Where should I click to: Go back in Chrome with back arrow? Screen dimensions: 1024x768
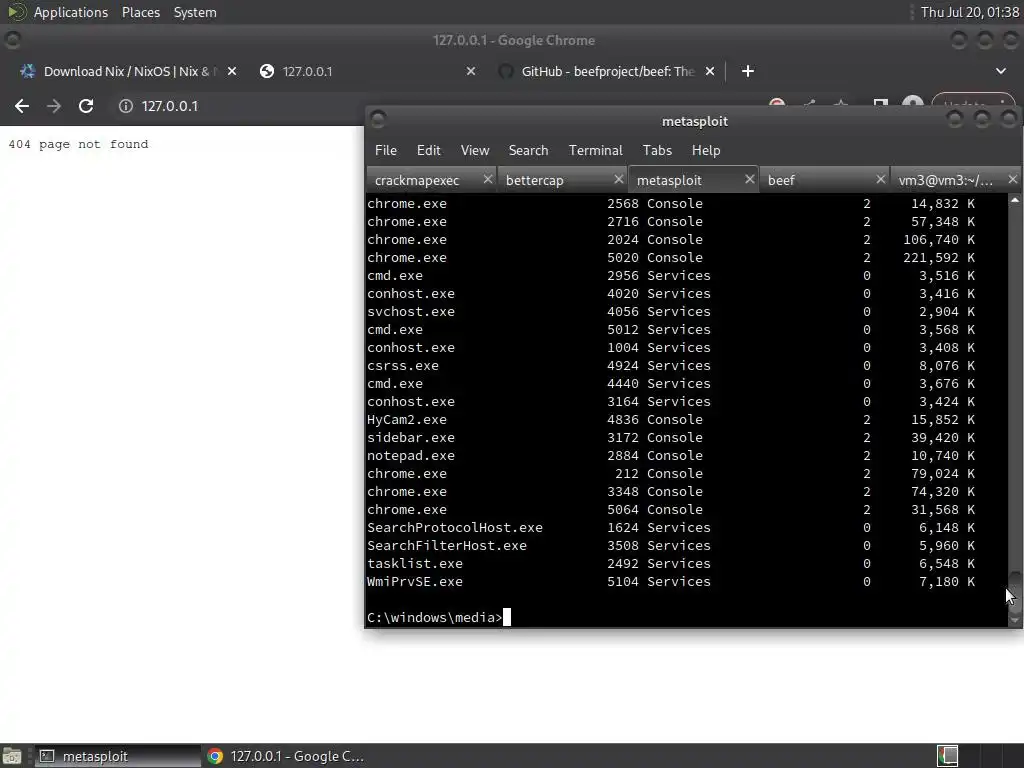22,106
